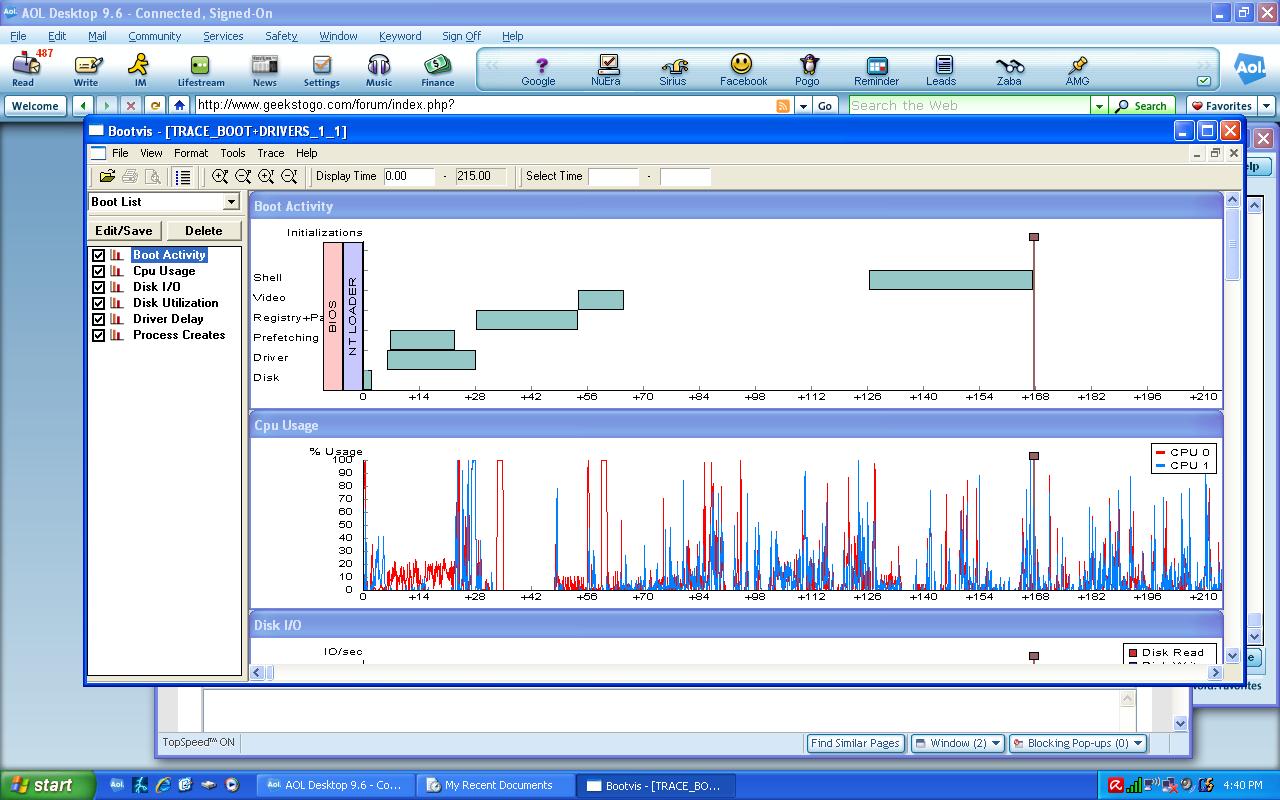
Task: Click the Bootvis print preview icon
Action: tap(153, 177)
